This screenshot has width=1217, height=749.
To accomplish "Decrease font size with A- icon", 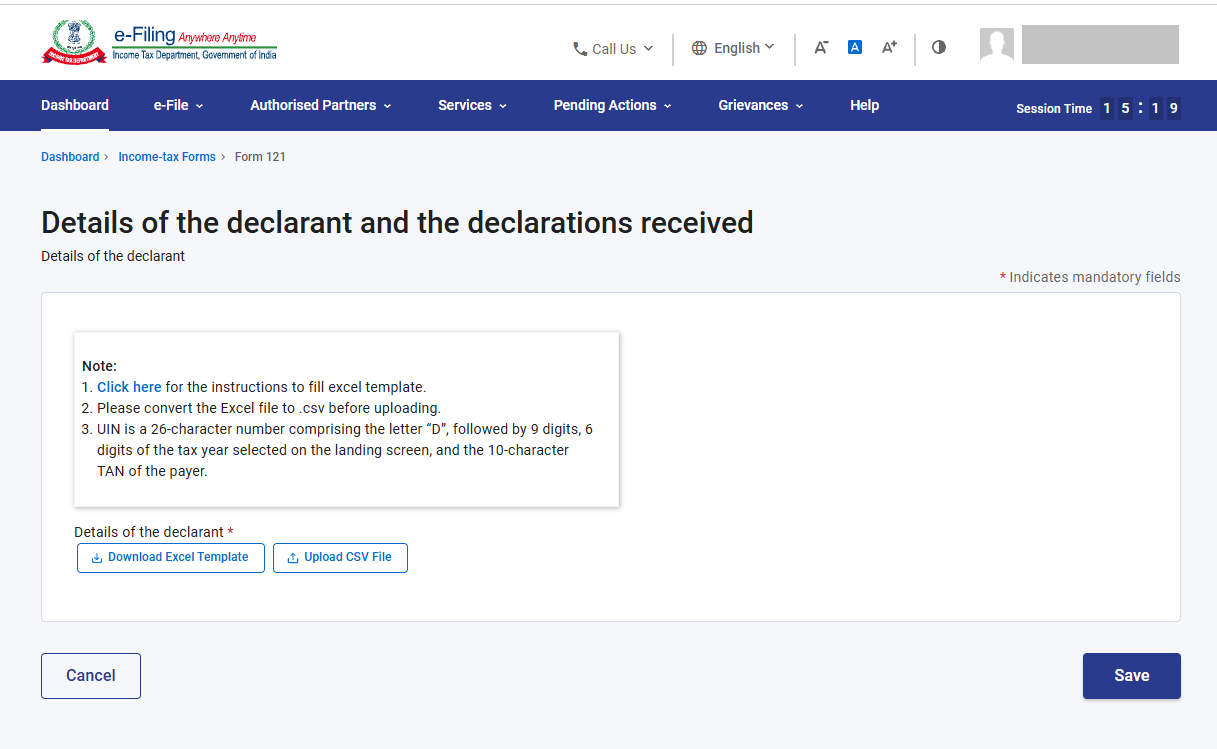I will (821, 47).
